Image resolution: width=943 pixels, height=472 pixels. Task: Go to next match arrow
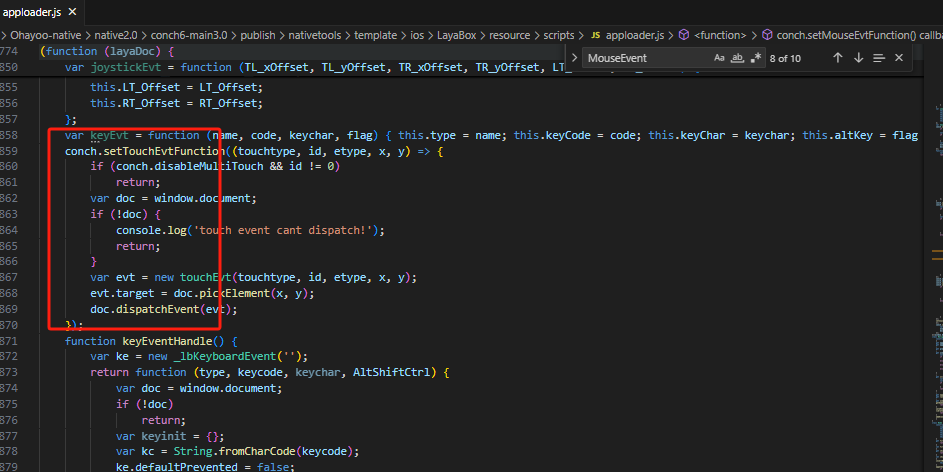[858, 58]
